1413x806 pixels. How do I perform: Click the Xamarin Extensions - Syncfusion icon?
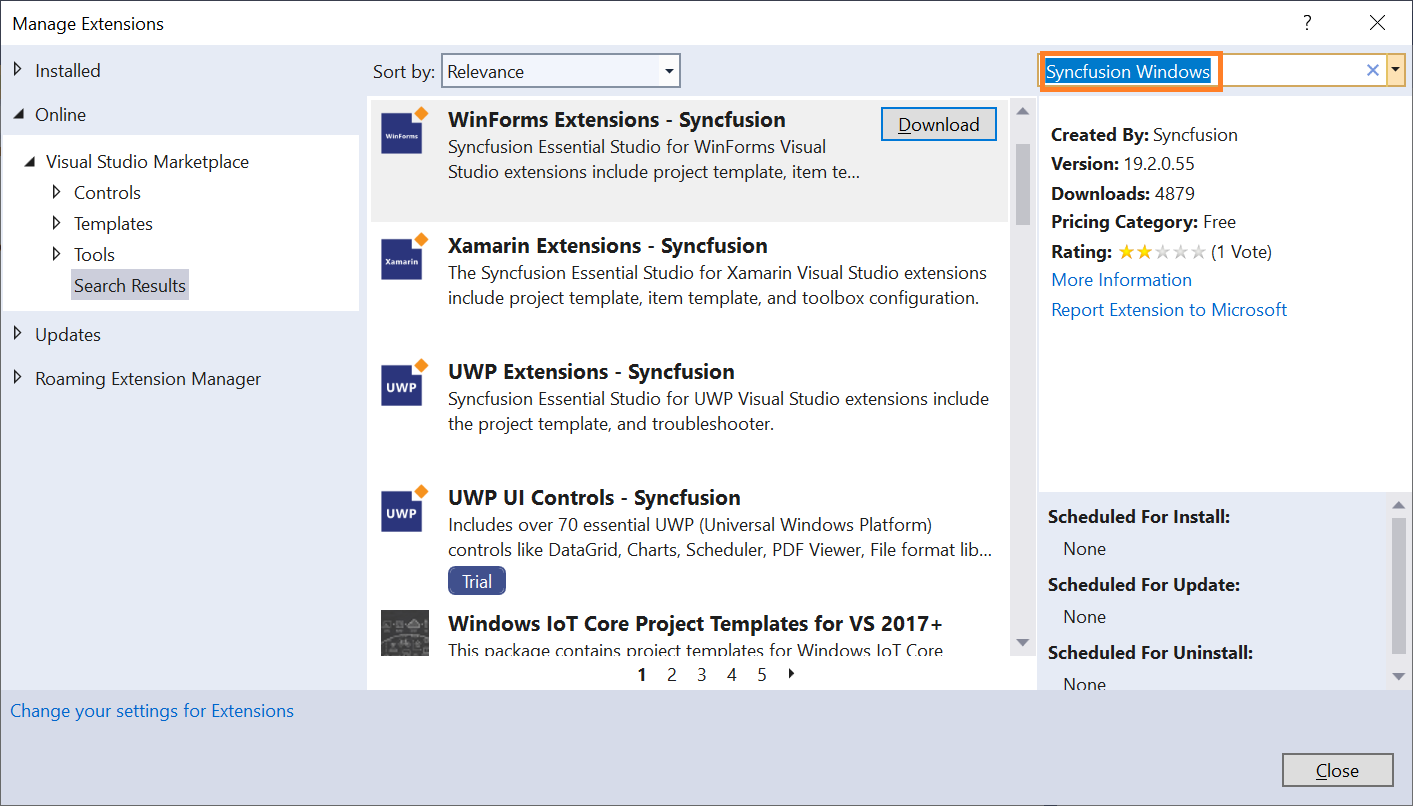(404, 257)
